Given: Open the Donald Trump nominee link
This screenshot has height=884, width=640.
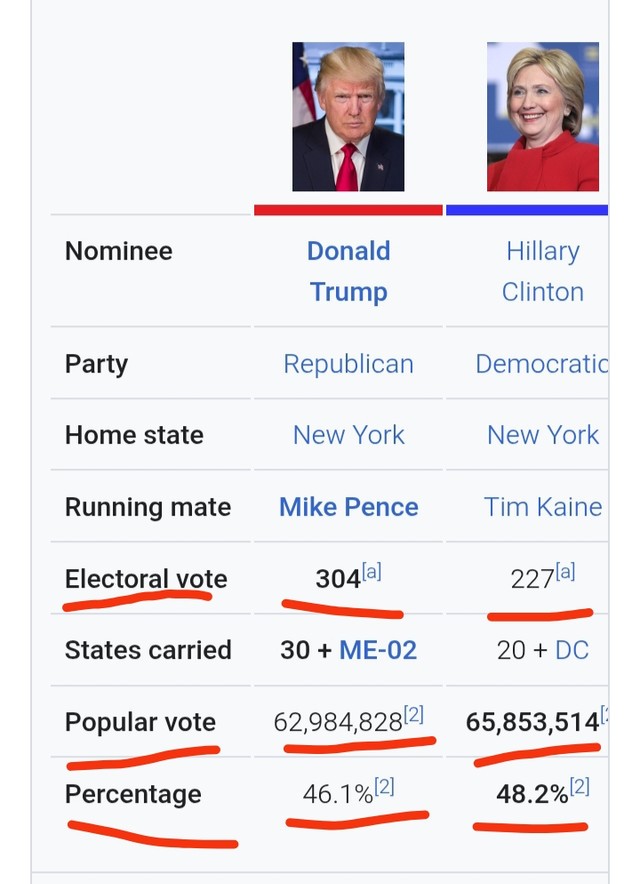Looking at the screenshot, I should pyautogui.click(x=348, y=271).
